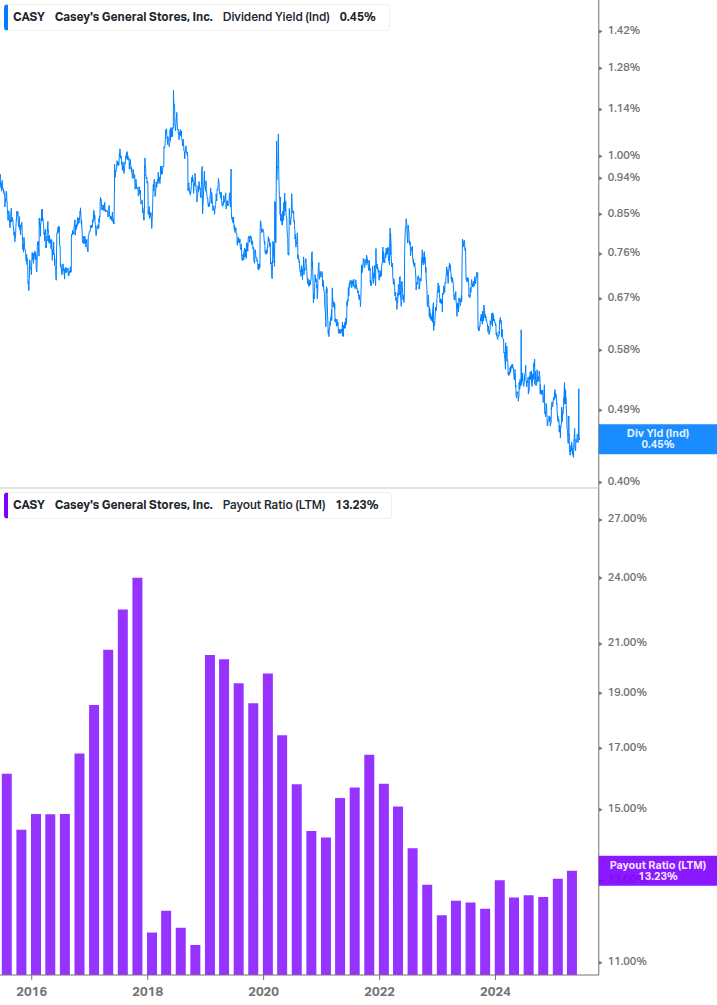Image resolution: width=717 pixels, height=1005 pixels.
Task: Click the 0.40% dividend yield axis label
Action: [623, 481]
